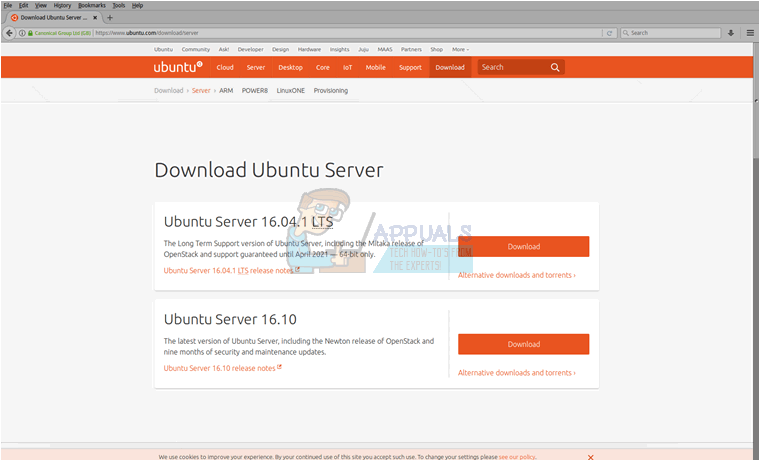Click the Juju link in top bar
Viewport: 759px width, 460px height.
(x=364, y=49)
